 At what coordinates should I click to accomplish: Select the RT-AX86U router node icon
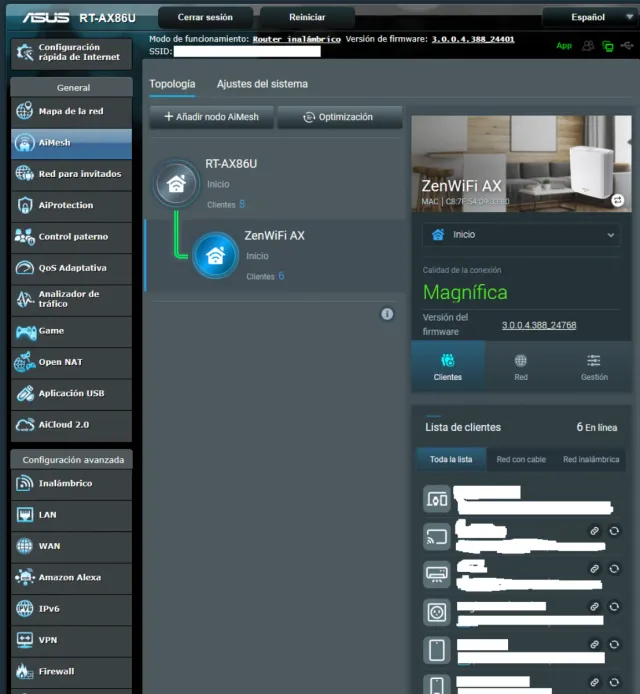[176, 183]
